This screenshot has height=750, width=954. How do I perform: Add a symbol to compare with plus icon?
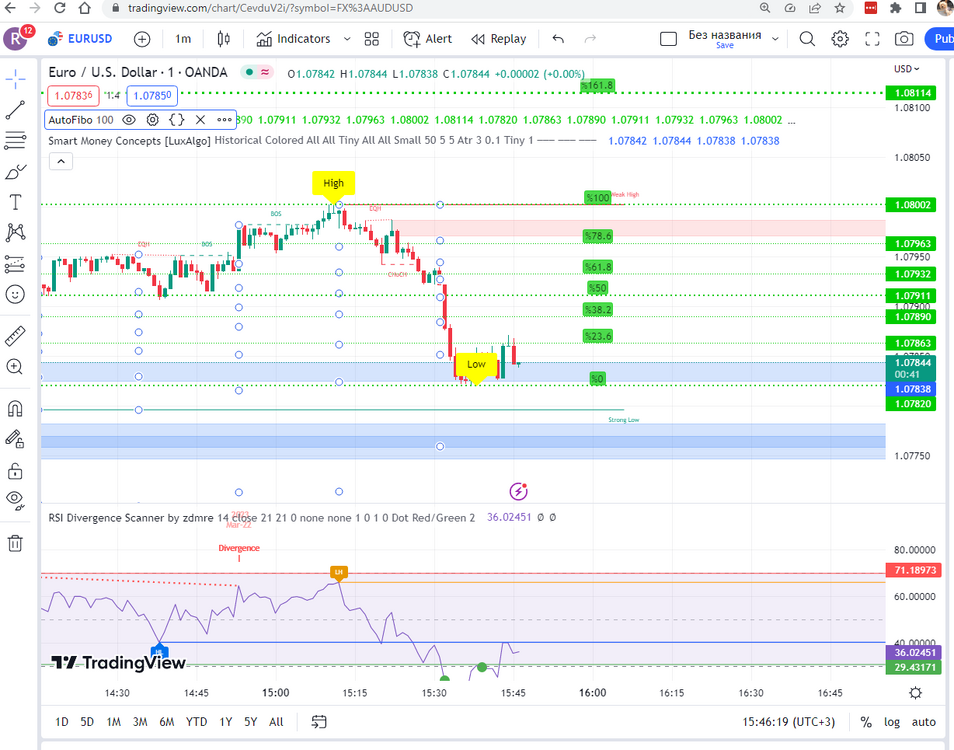point(142,39)
